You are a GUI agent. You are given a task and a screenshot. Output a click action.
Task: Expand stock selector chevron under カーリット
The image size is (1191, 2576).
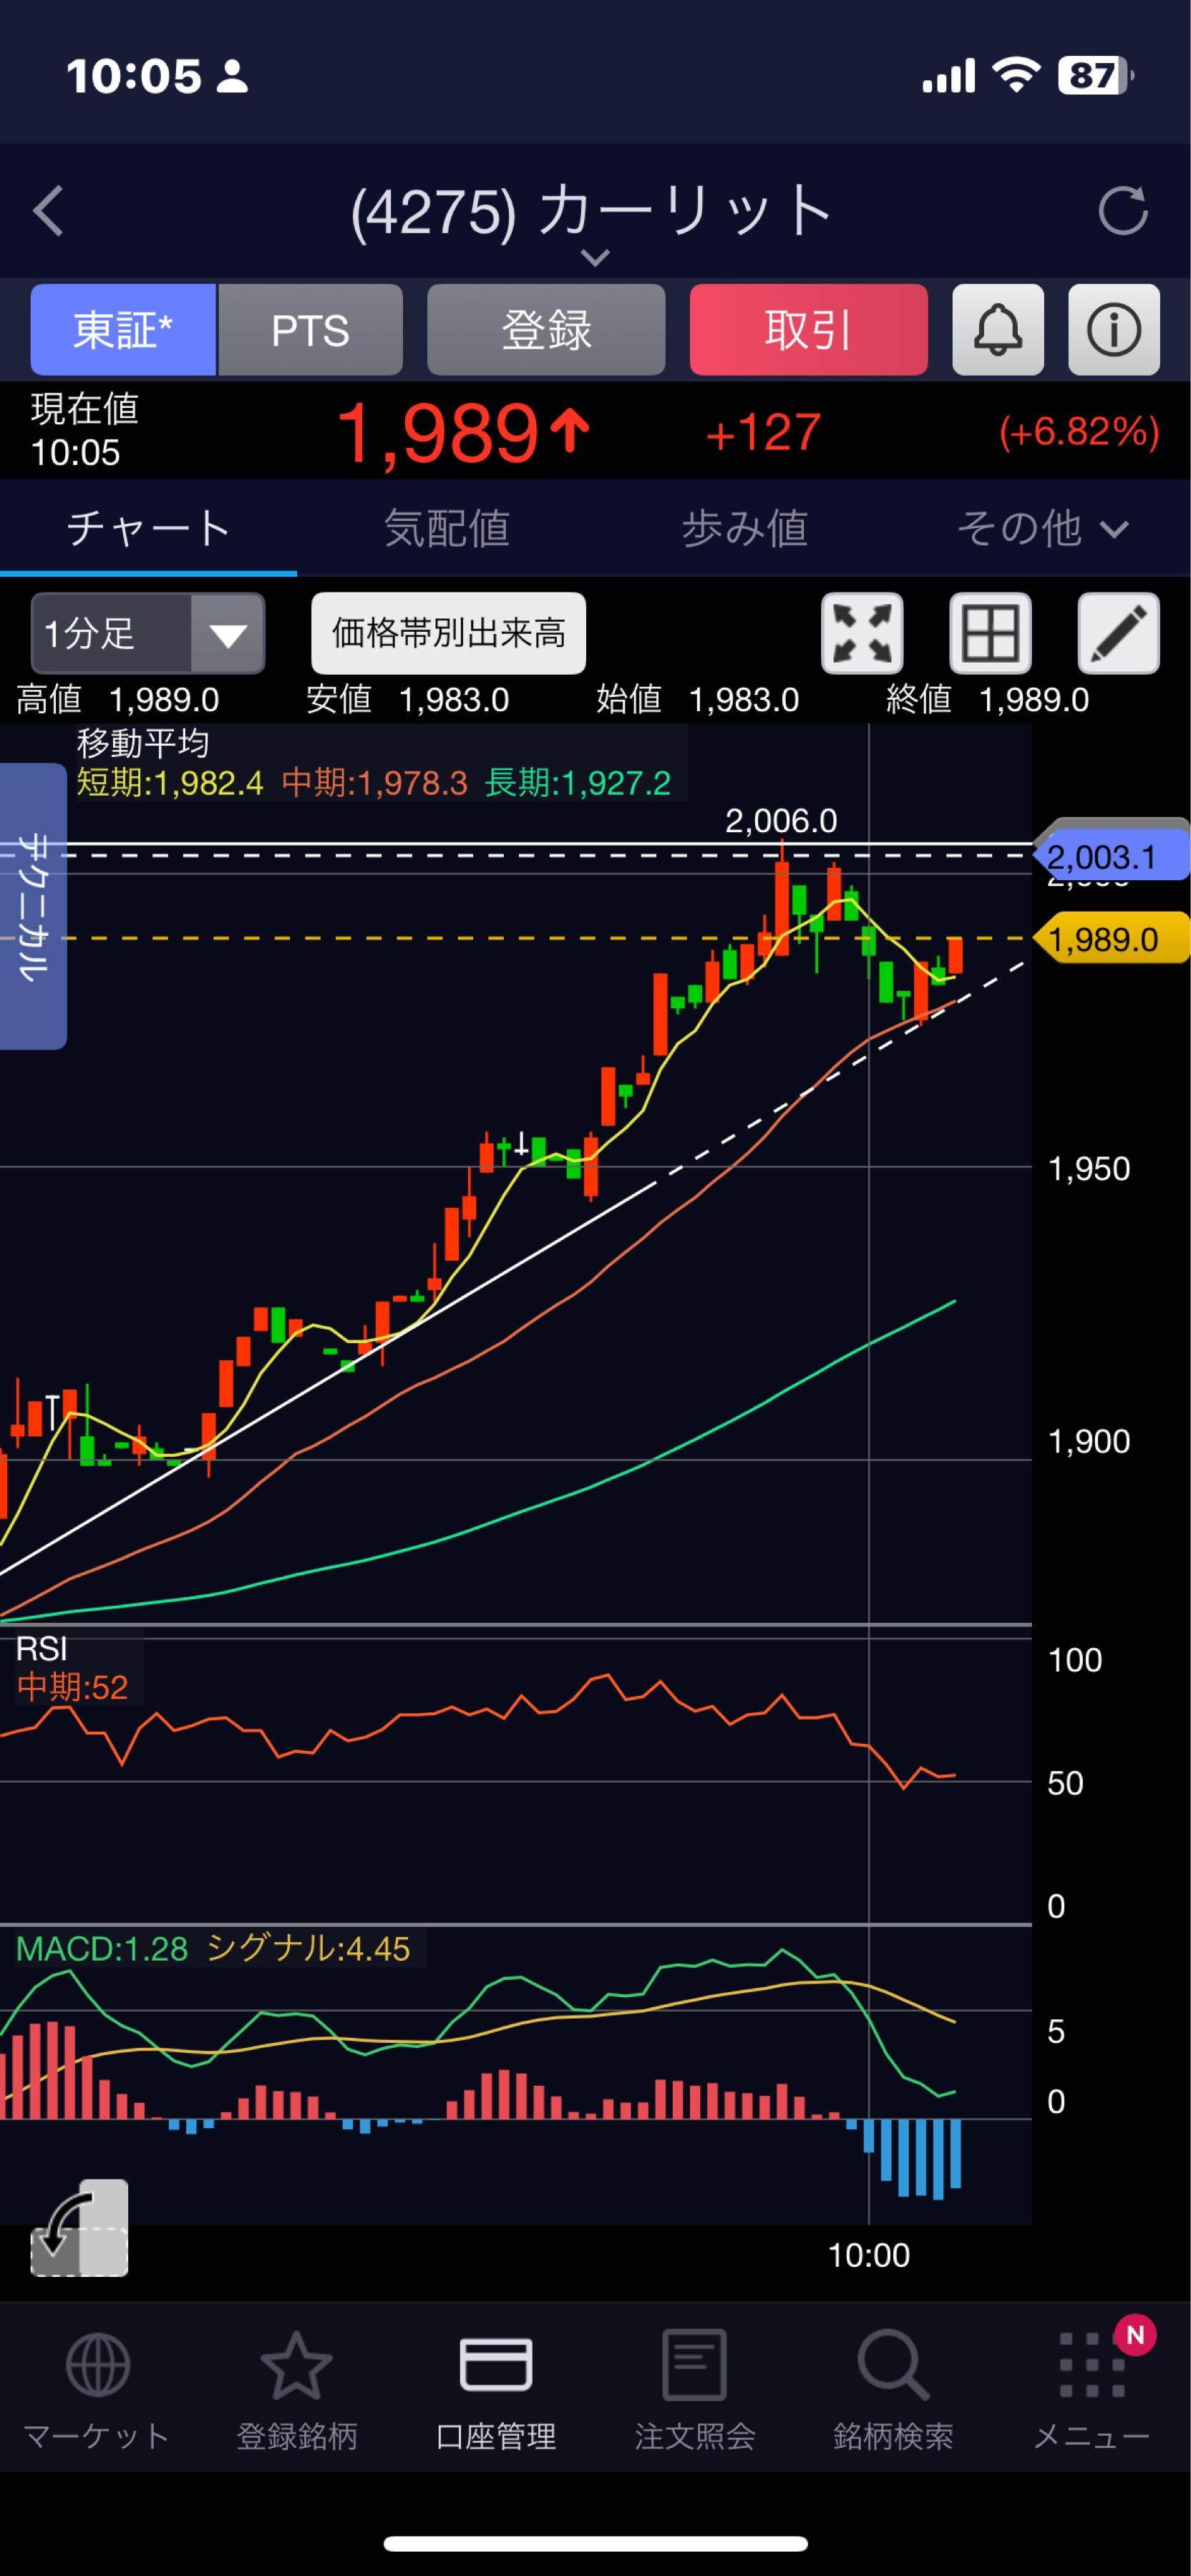tap(595, 258)
